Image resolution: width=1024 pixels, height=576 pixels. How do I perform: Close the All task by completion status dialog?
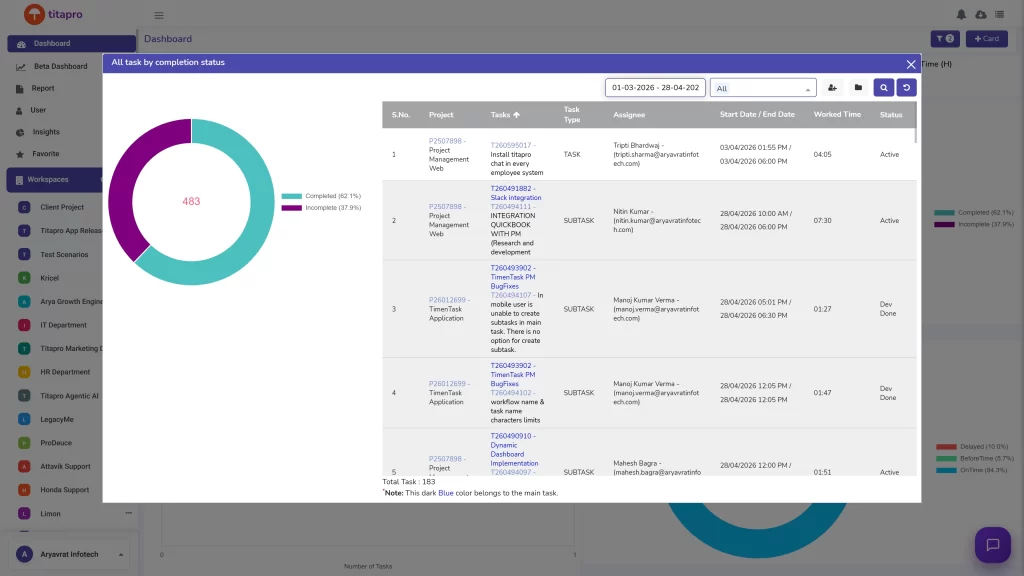tap(911, 64)
